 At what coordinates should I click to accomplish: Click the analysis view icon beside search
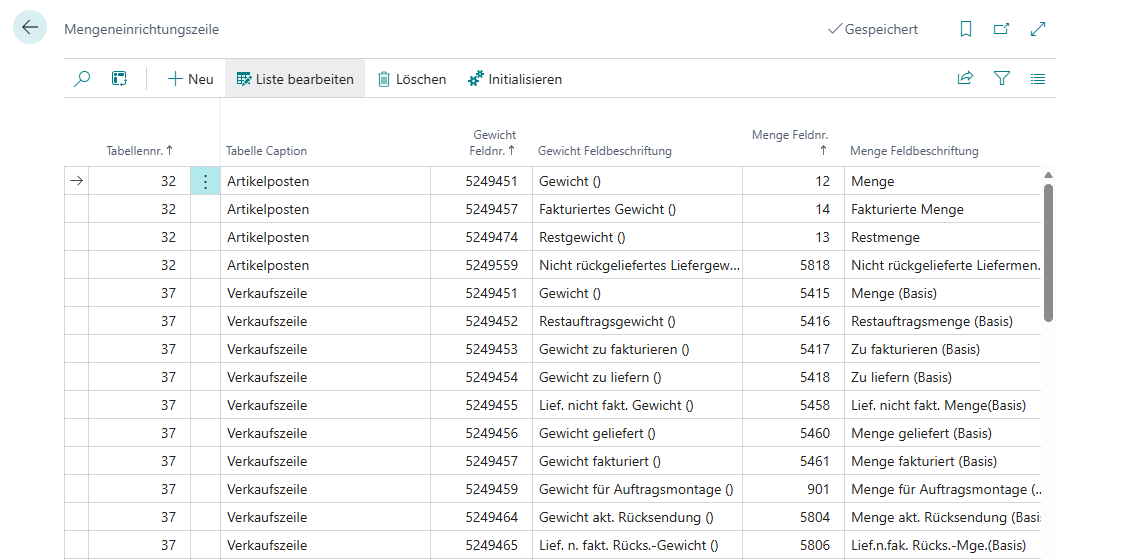point(119,79)
